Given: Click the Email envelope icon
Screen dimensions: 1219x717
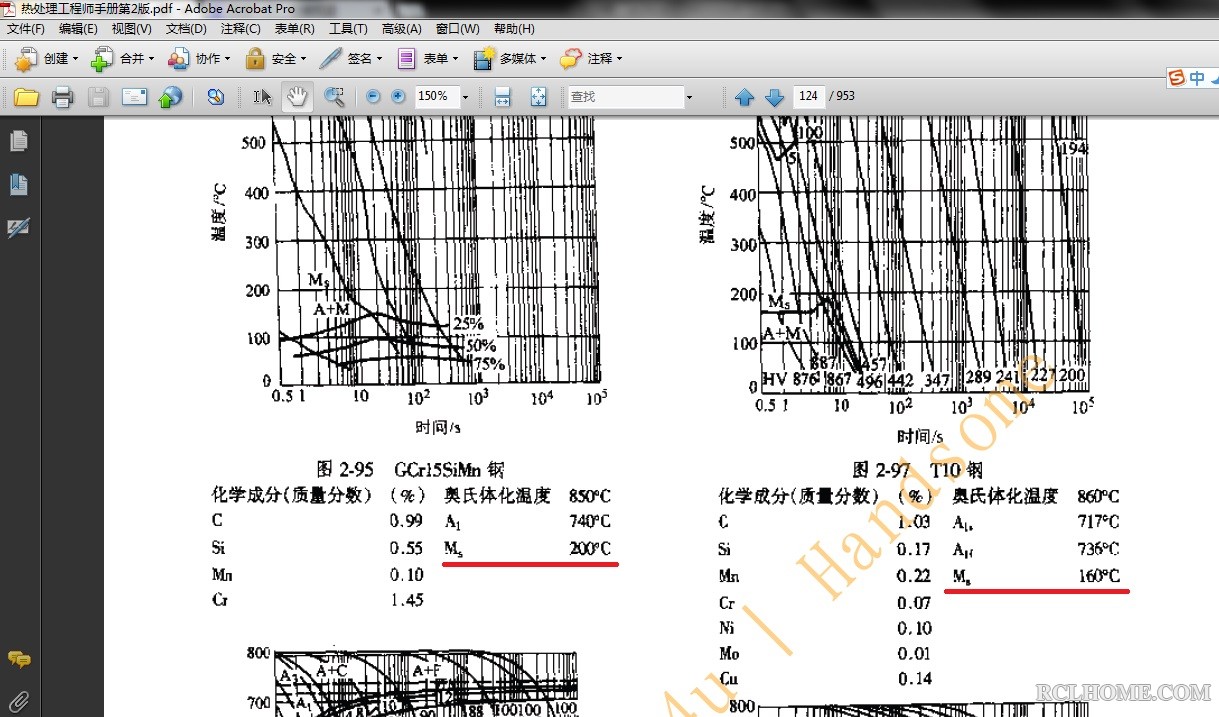Looking at the screenshot, I should 134,97.
